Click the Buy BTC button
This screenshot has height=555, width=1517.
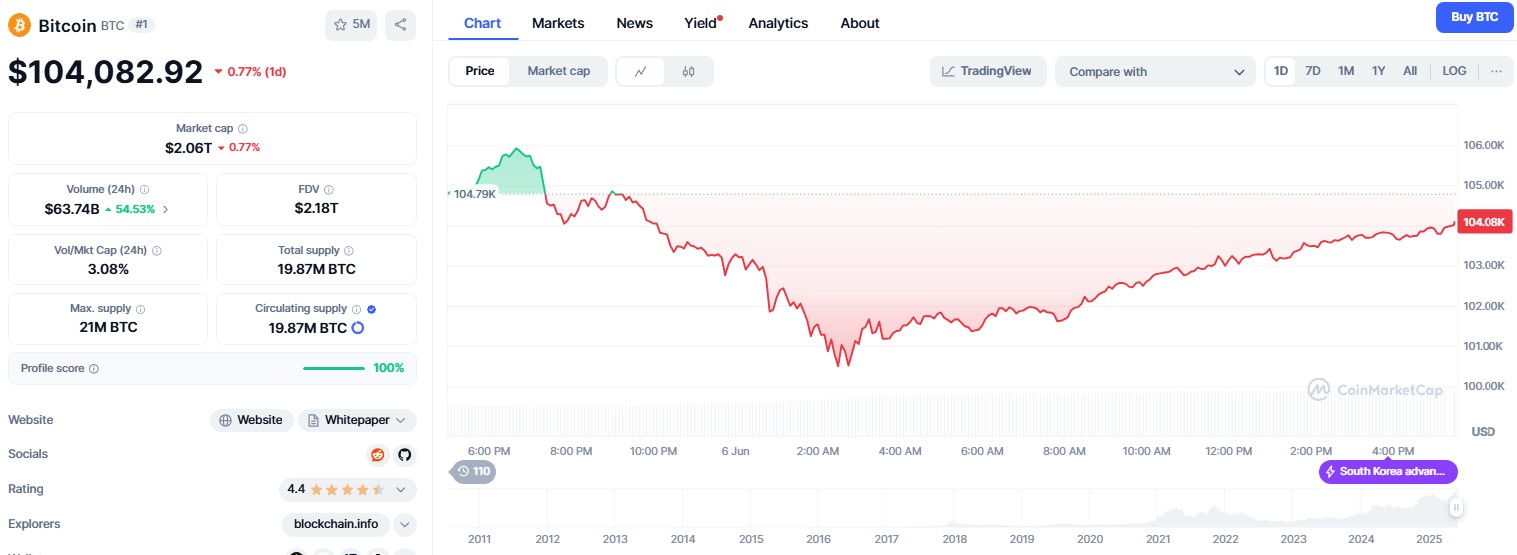[1474, 18]
